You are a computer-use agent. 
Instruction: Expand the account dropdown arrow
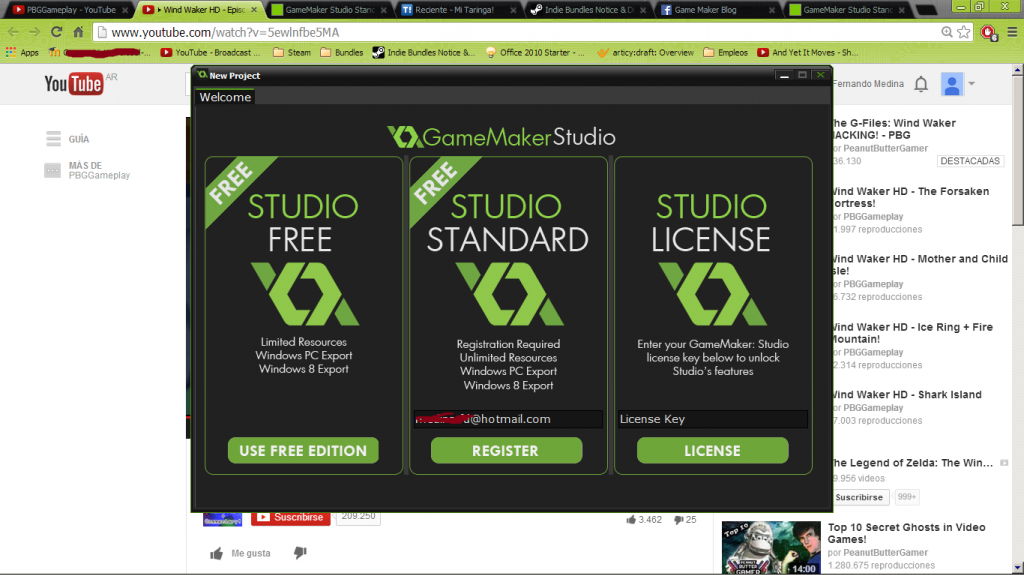pyautogui.click(x=972, y=84)
